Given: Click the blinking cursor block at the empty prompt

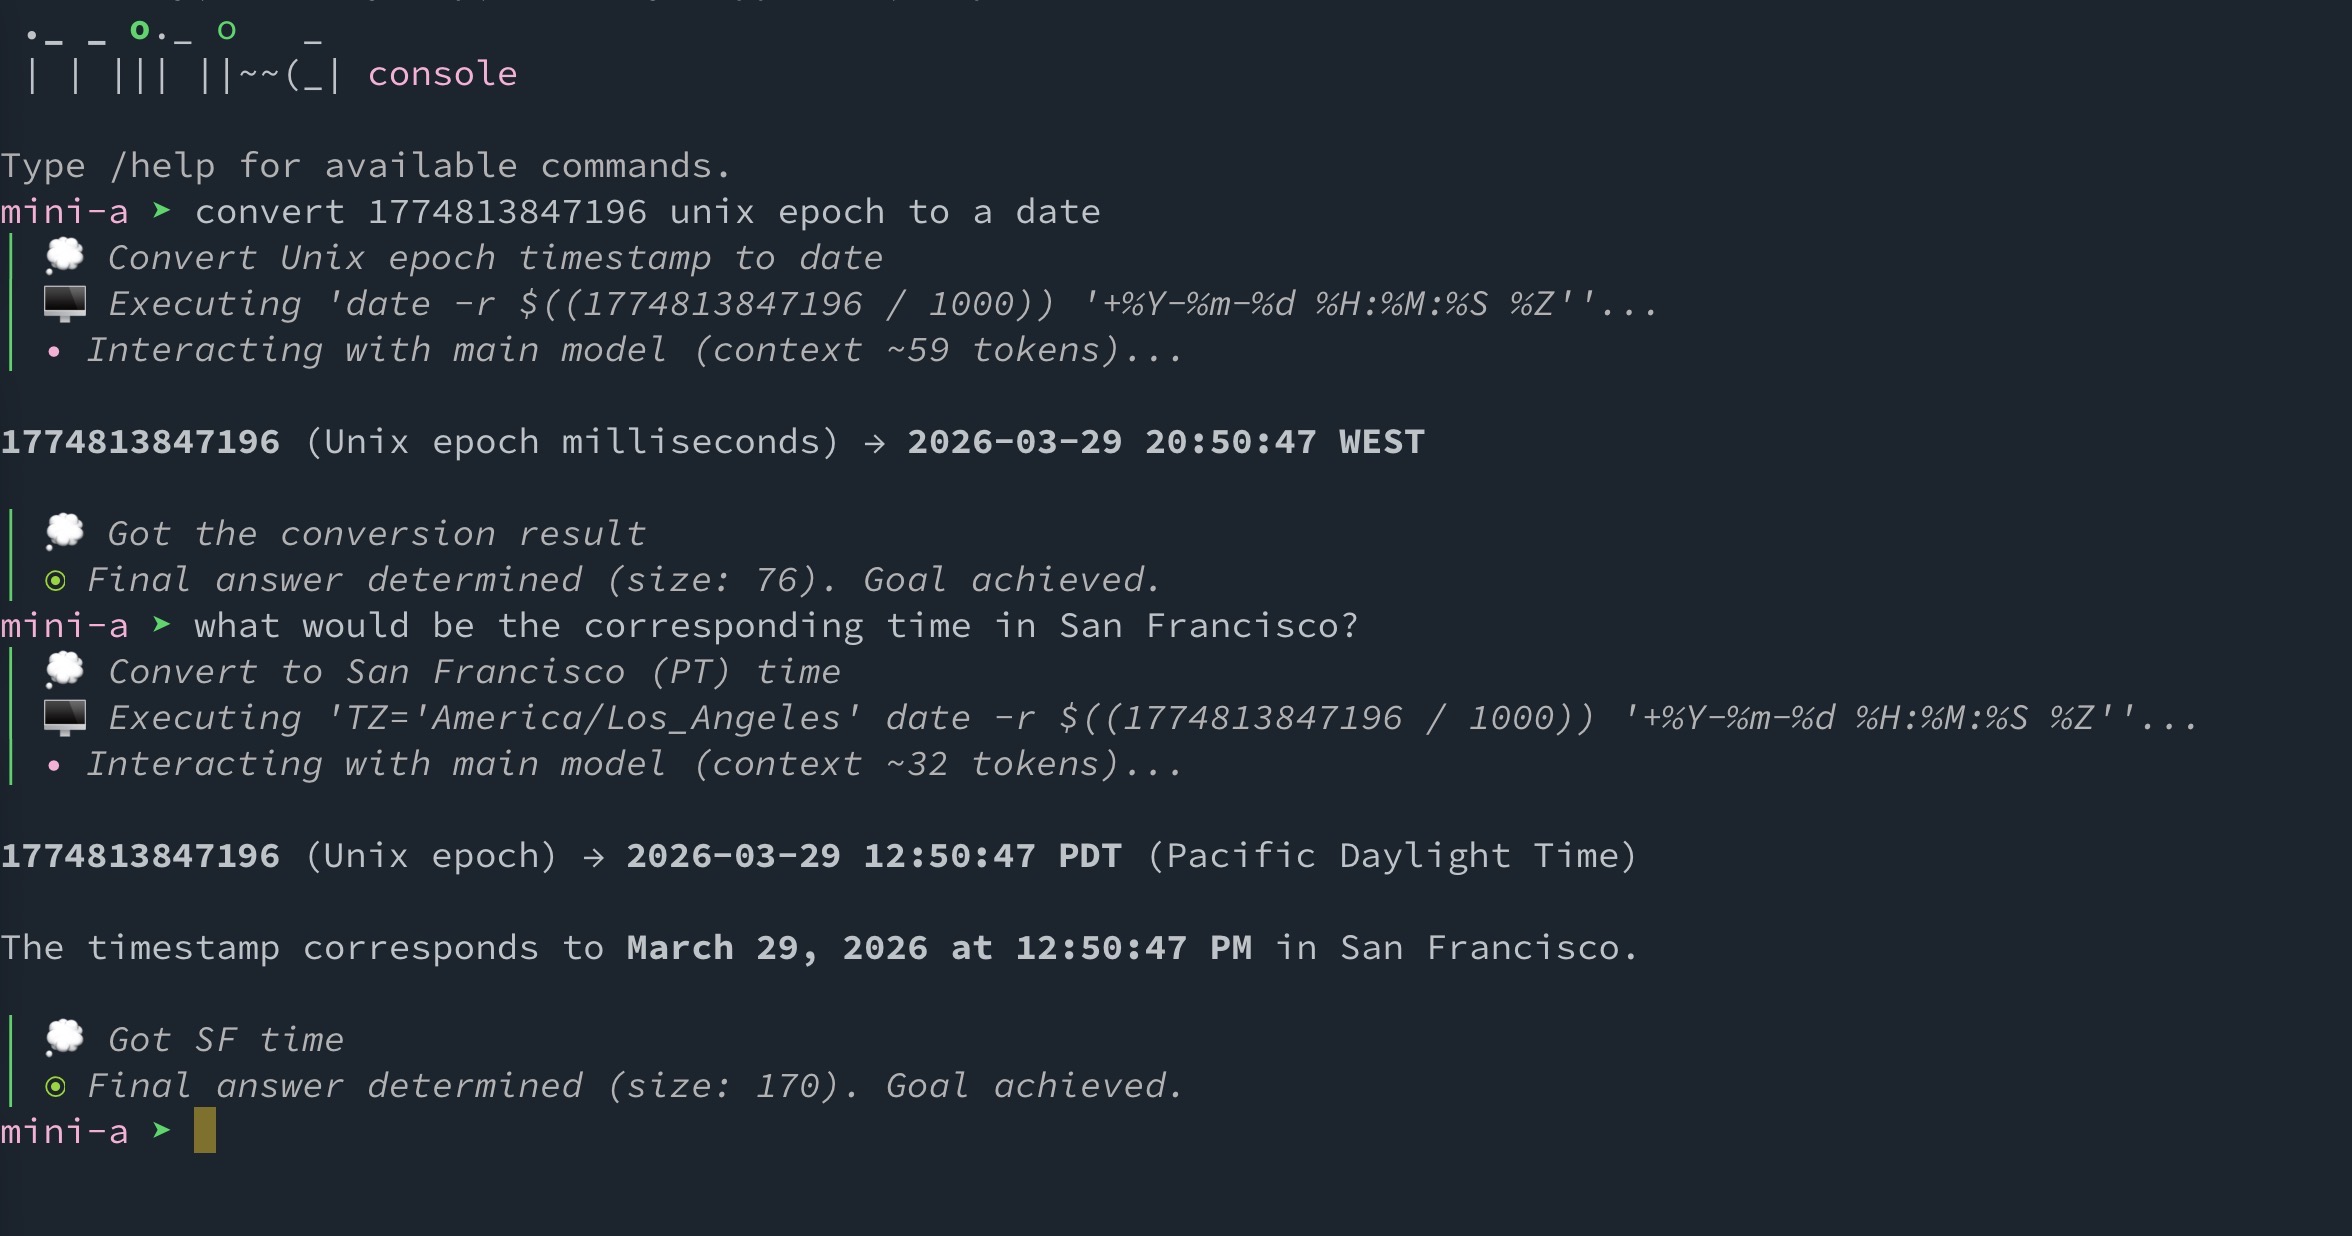Looking at the screenshot, I should 205,1130.
